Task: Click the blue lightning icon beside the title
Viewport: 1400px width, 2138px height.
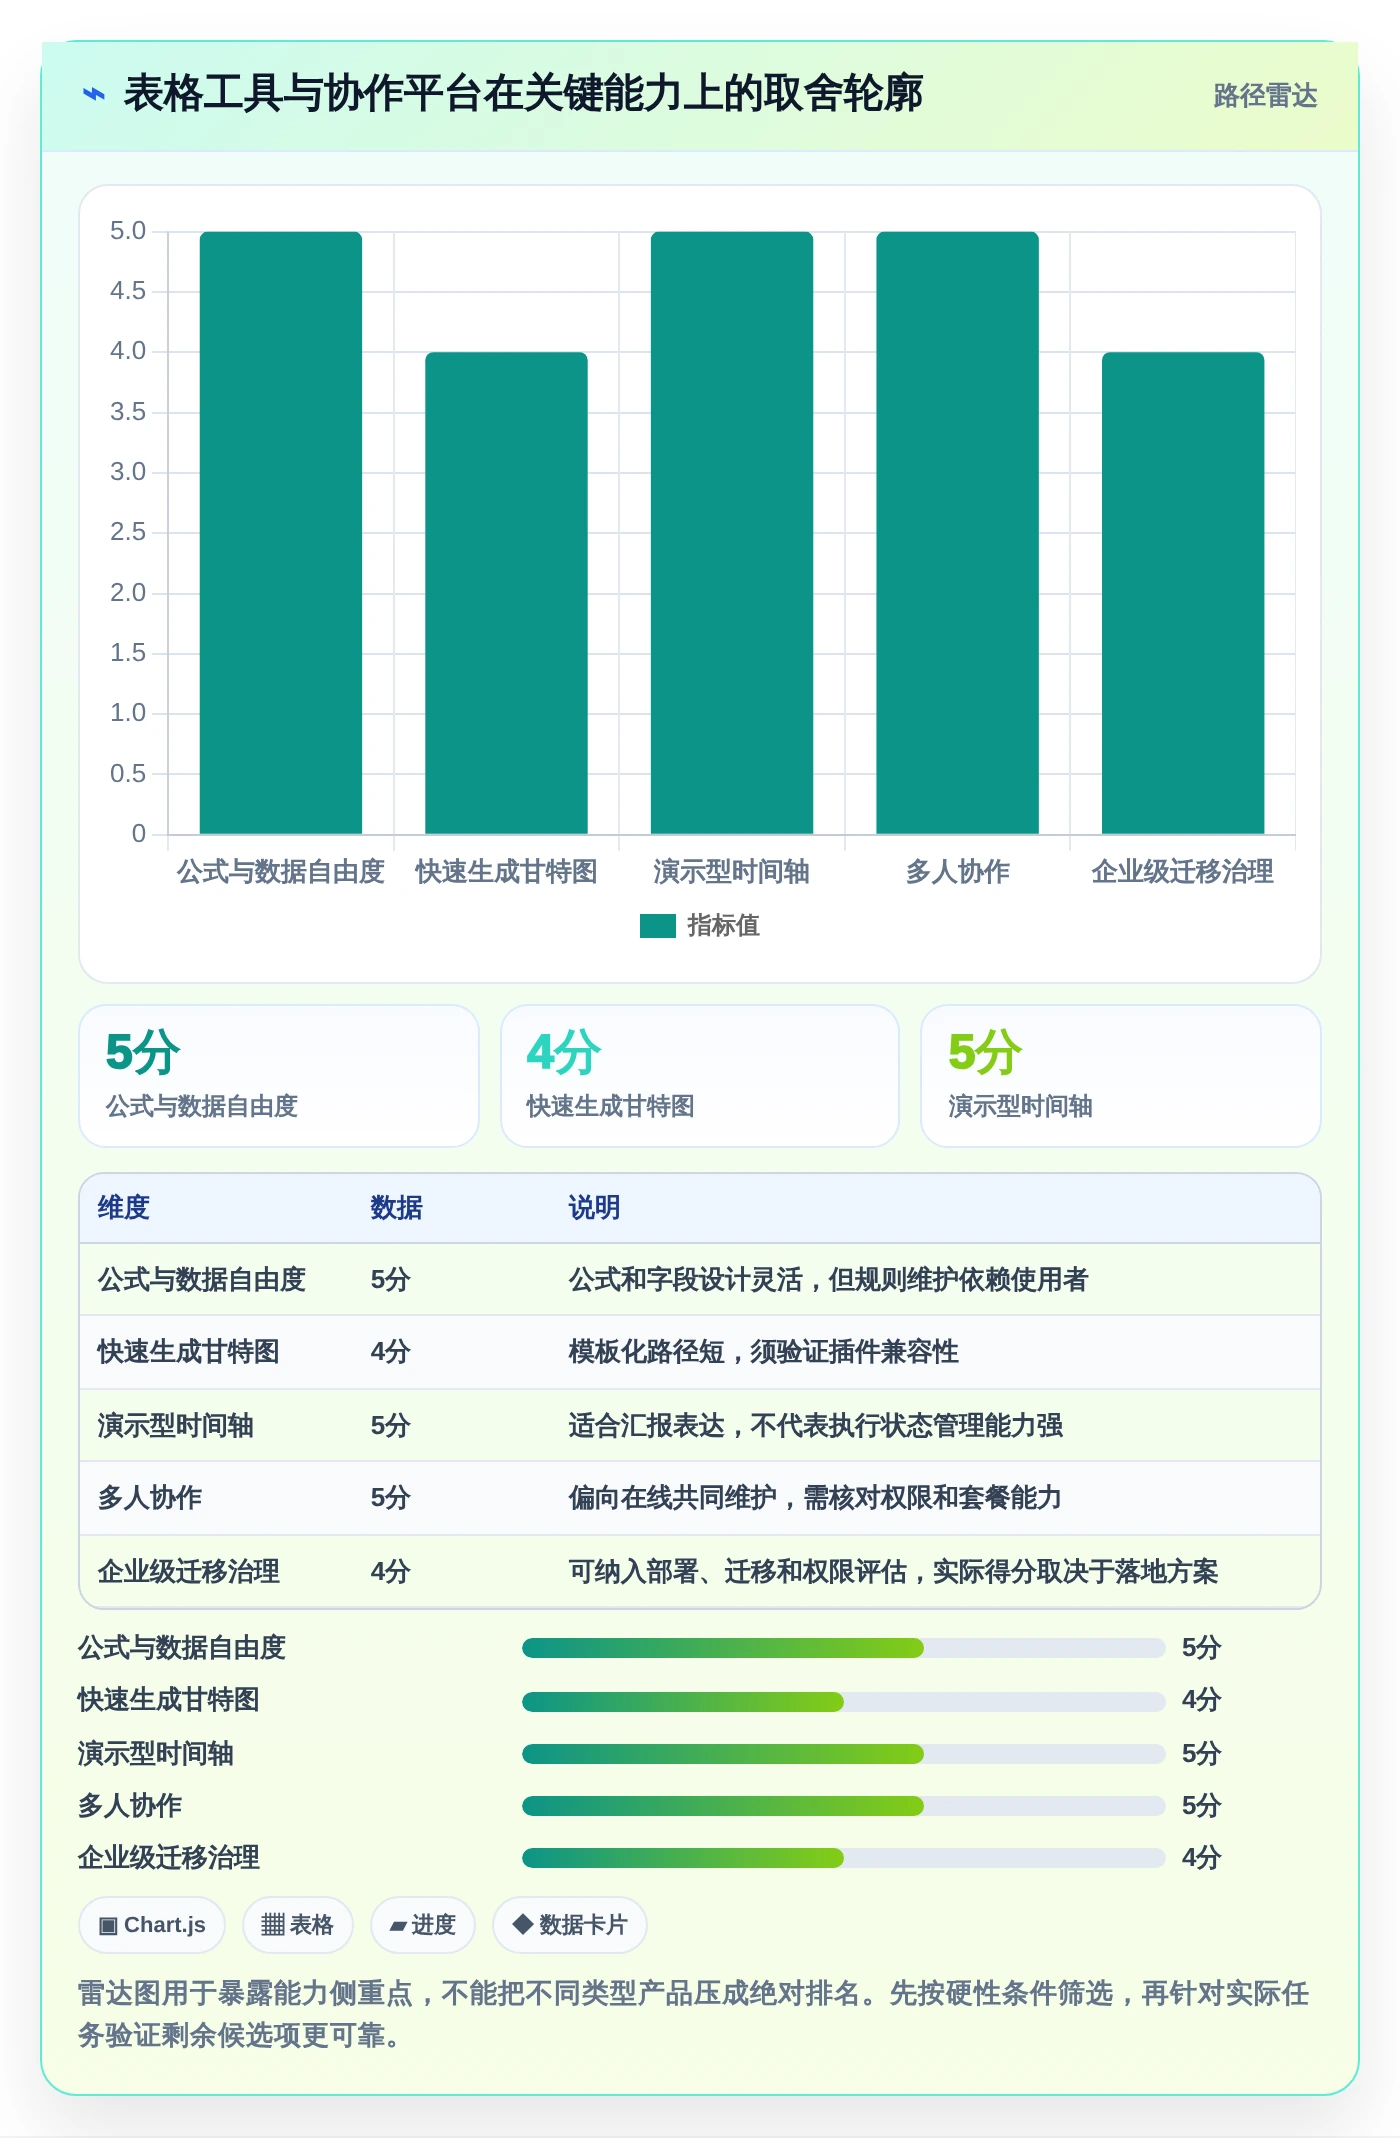Action: tap(93, 95)
